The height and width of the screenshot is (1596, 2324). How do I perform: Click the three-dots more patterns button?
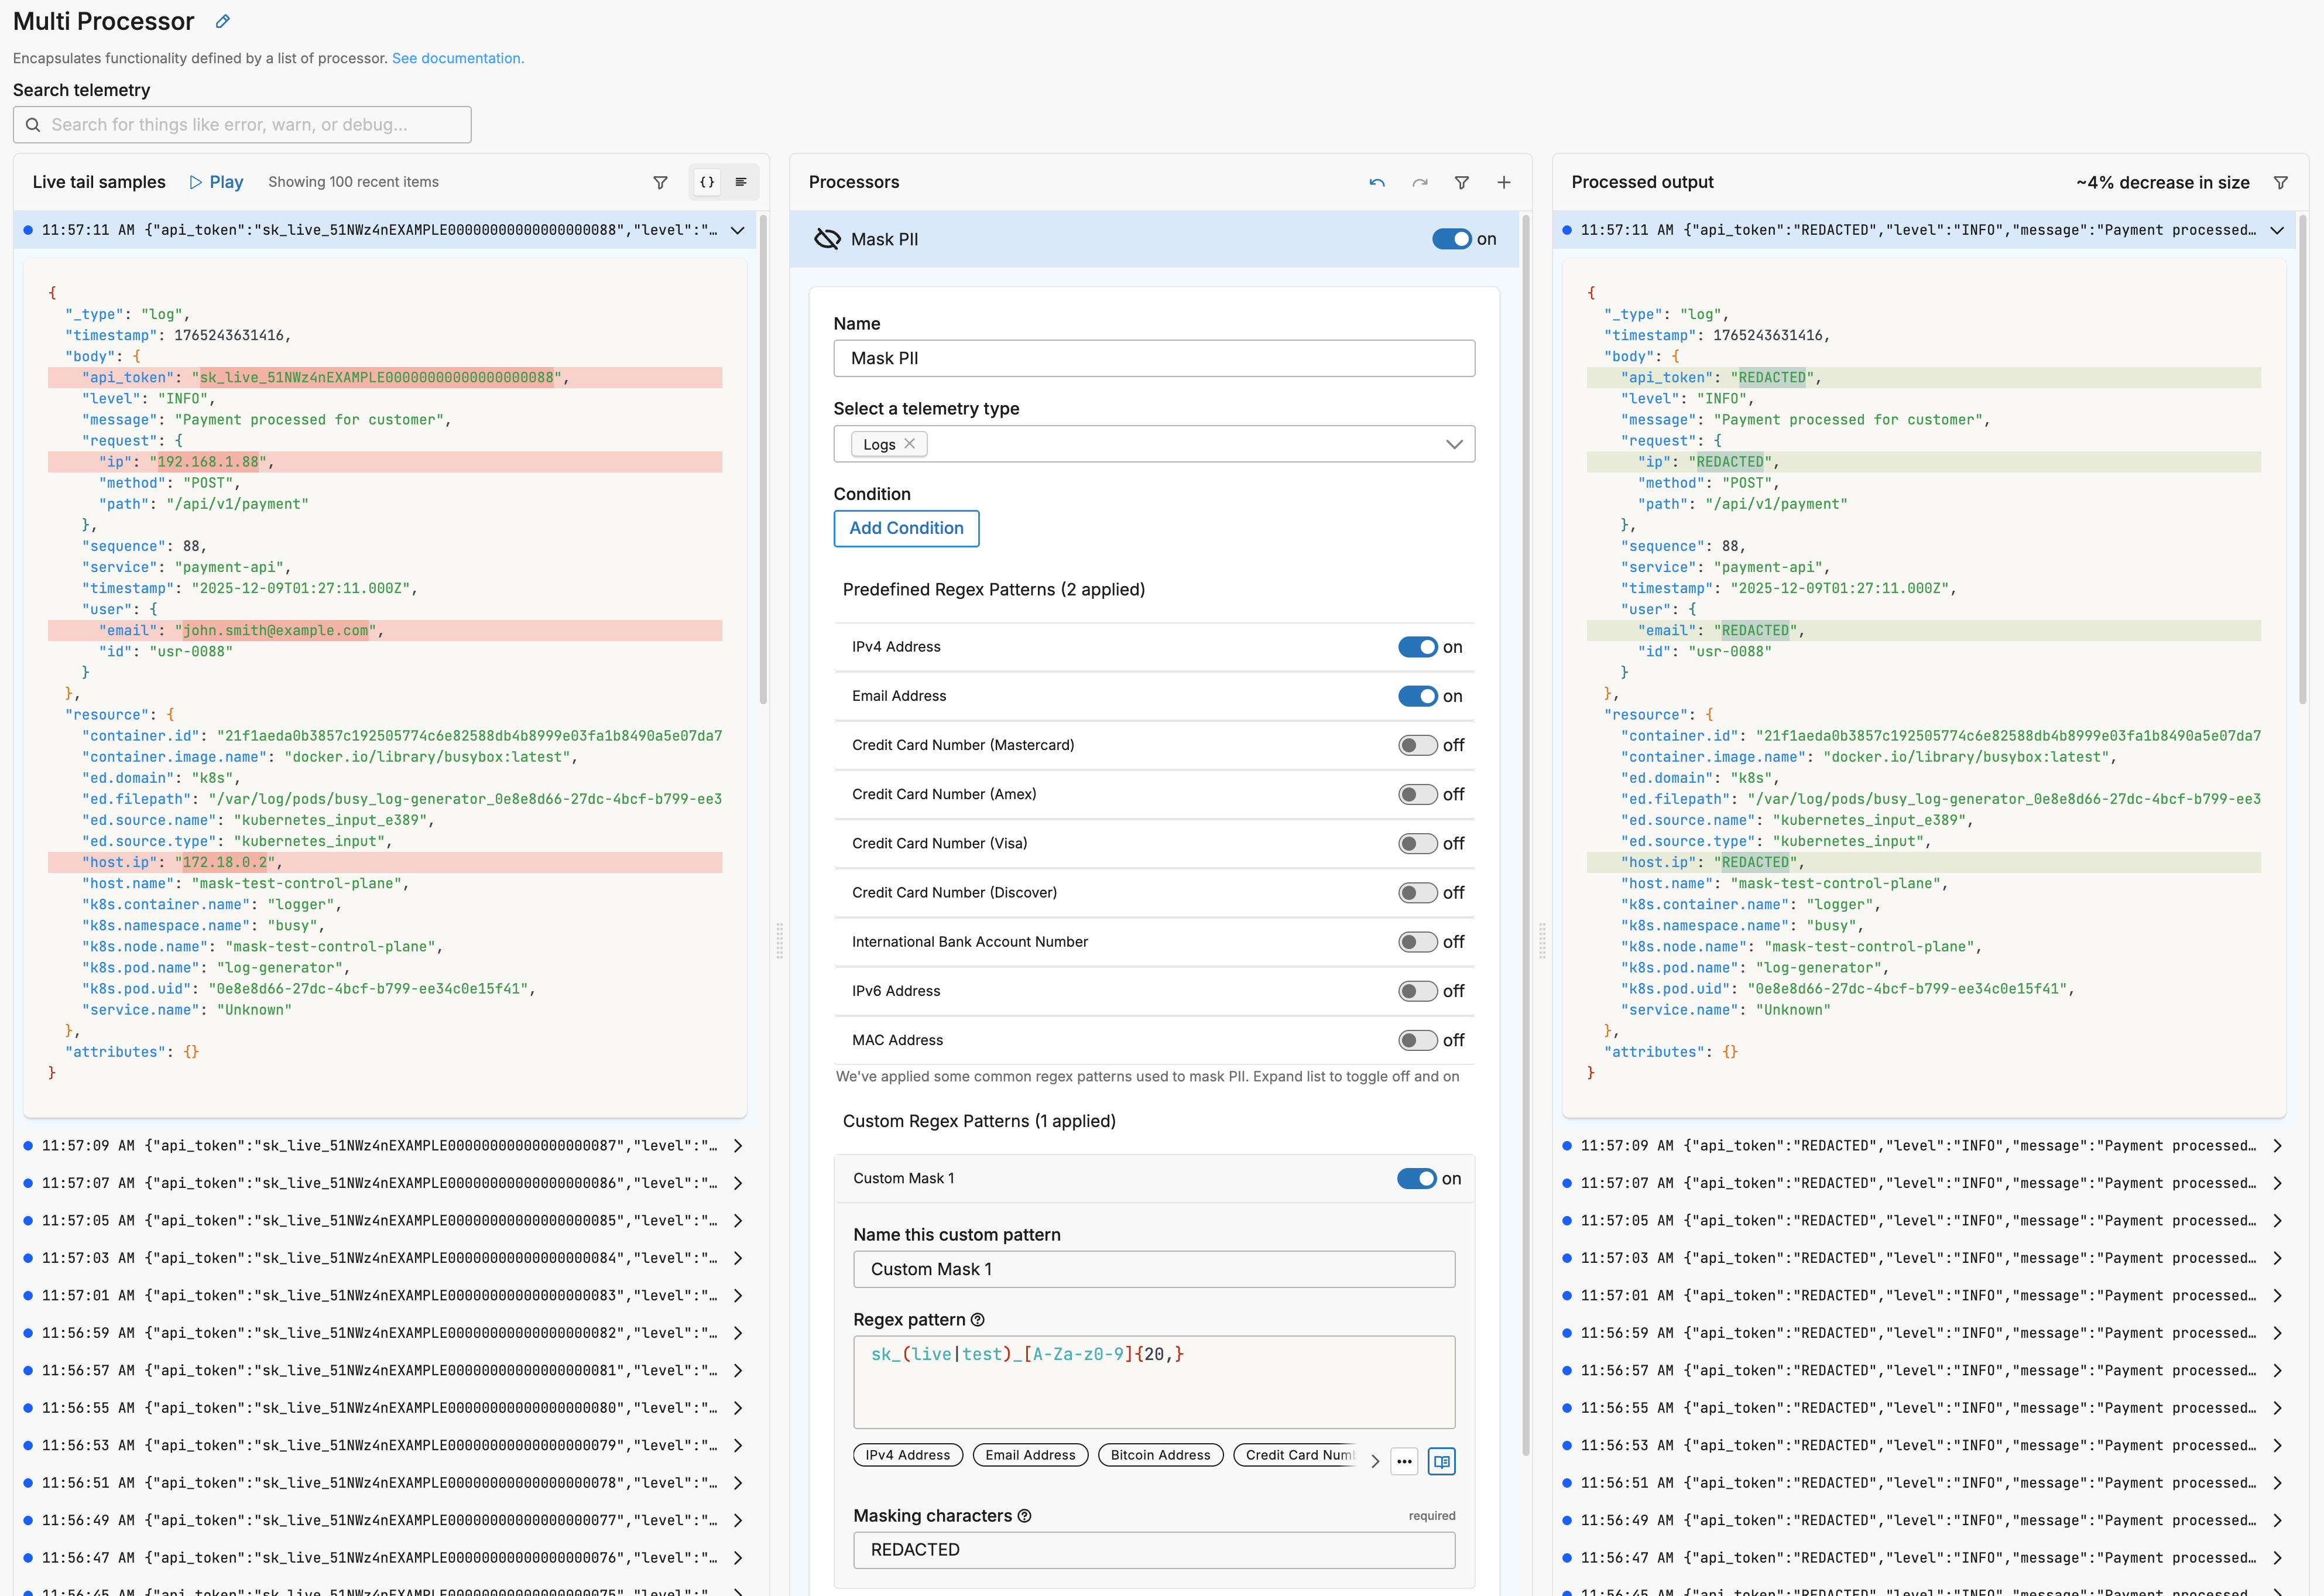click(x=1404, y=1461)
